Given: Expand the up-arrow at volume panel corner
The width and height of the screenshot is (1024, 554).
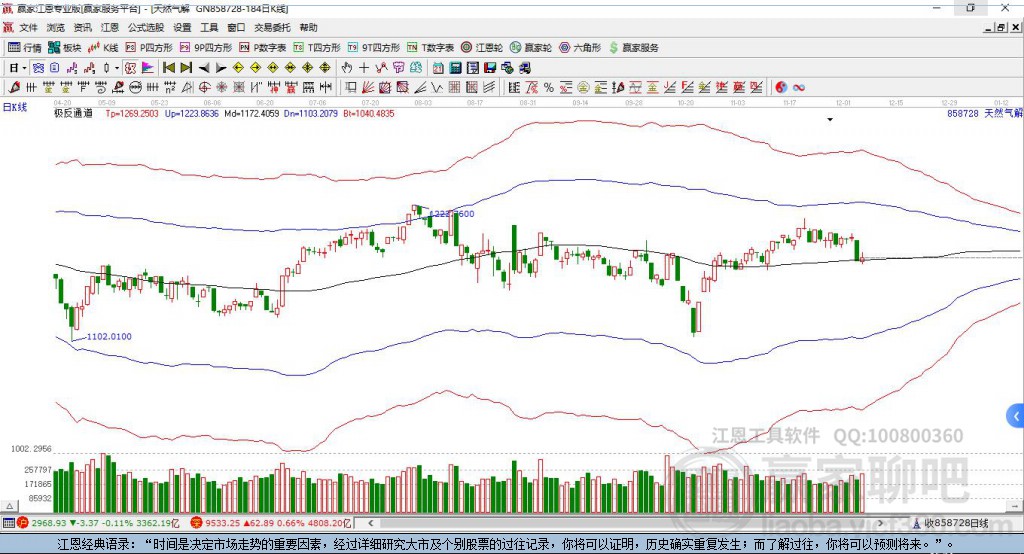Looking at the screenshot, I should click(x=9, y=506).
